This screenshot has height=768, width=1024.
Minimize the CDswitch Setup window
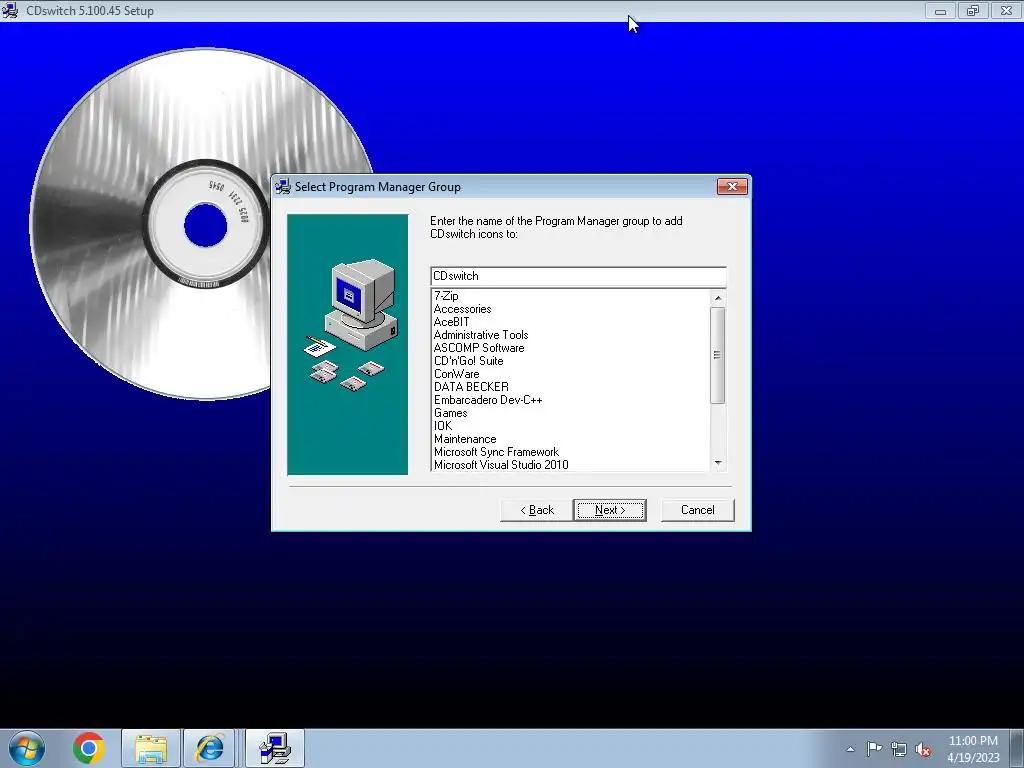940,10
